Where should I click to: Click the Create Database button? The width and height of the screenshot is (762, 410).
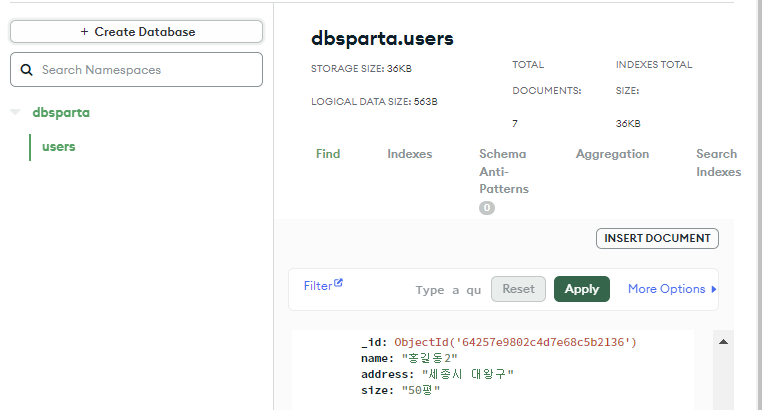[137, 32]
